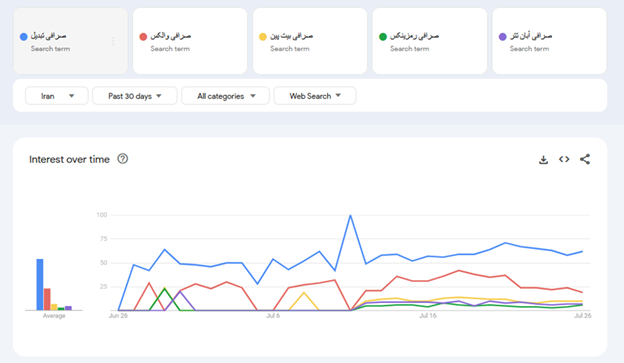
Task: Share the Interest over time chart
Action: [x=585, y=159]
